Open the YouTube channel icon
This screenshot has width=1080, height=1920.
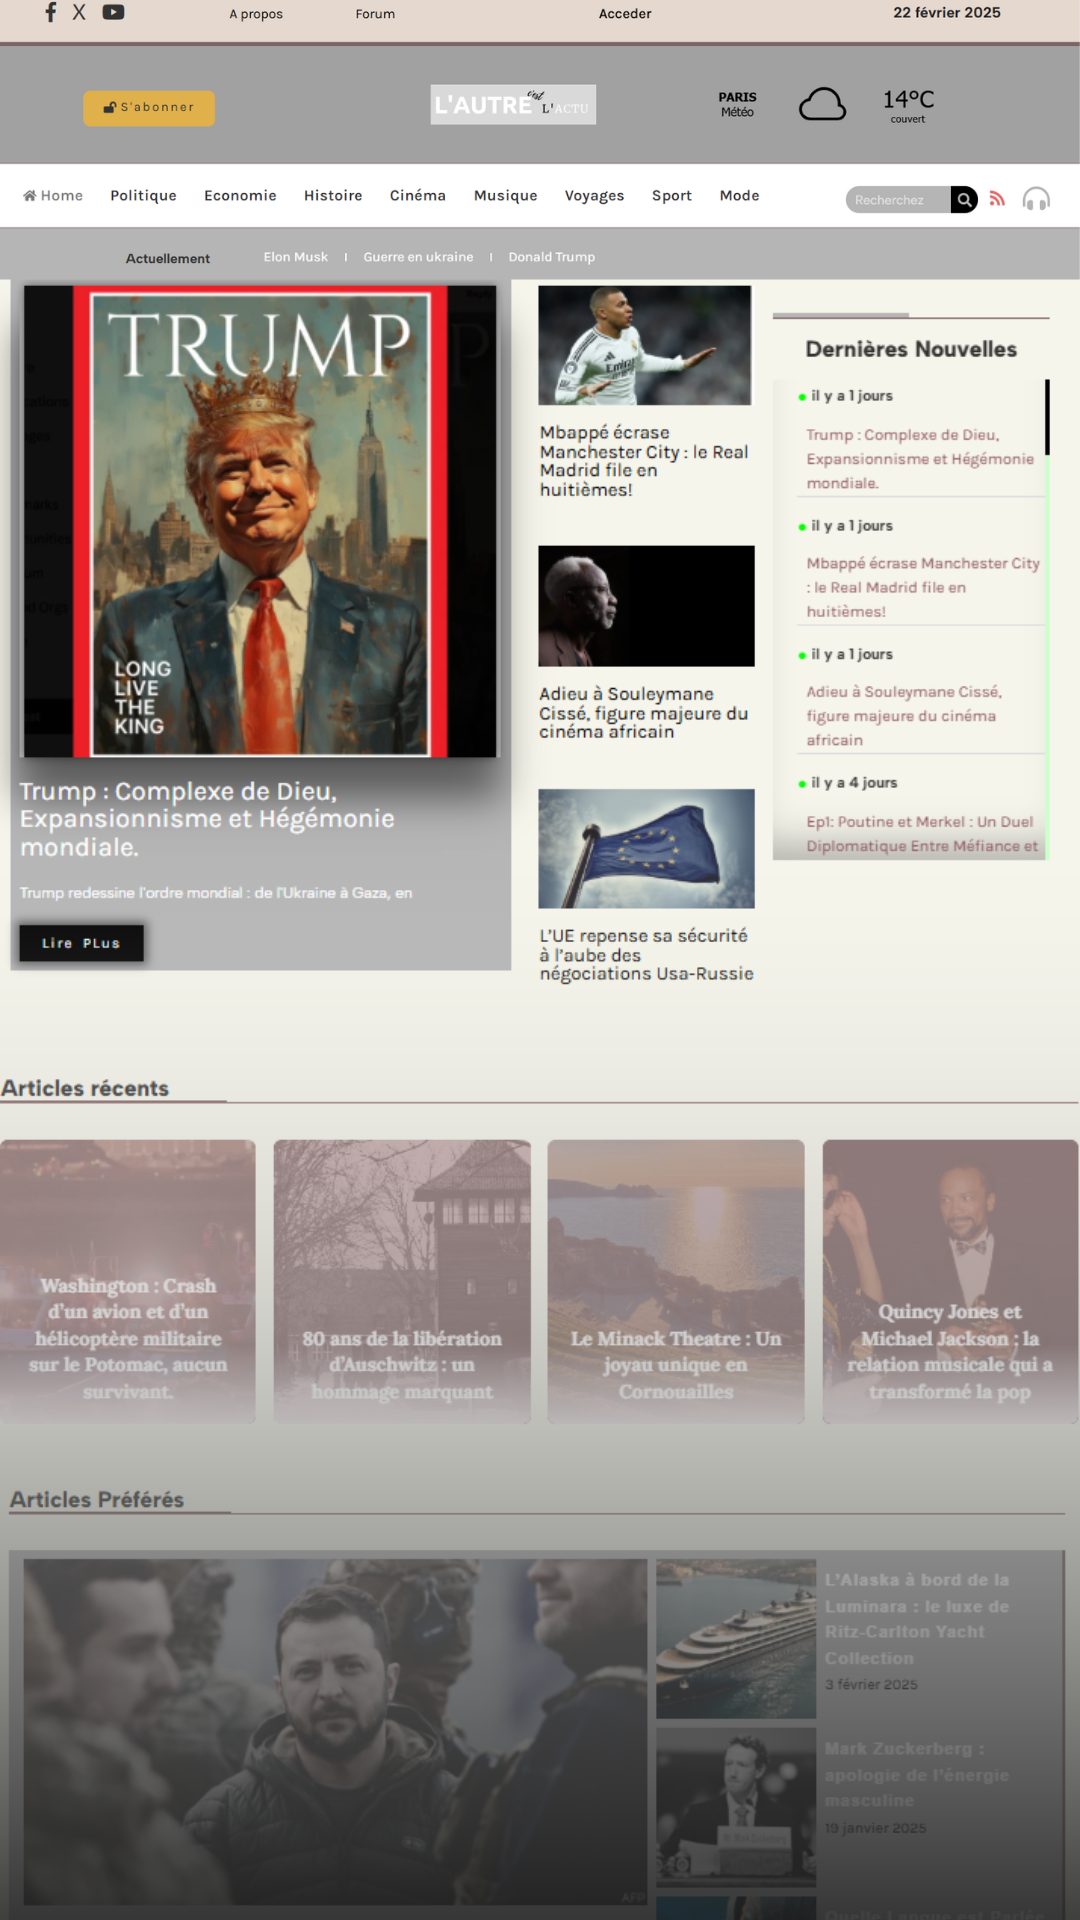click(x=113, y=12)
